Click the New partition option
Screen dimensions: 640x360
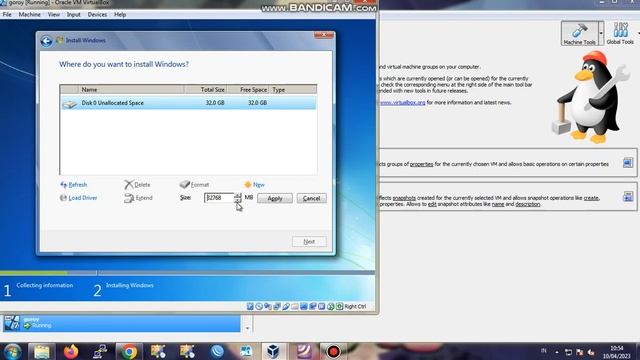coord(254,185)
